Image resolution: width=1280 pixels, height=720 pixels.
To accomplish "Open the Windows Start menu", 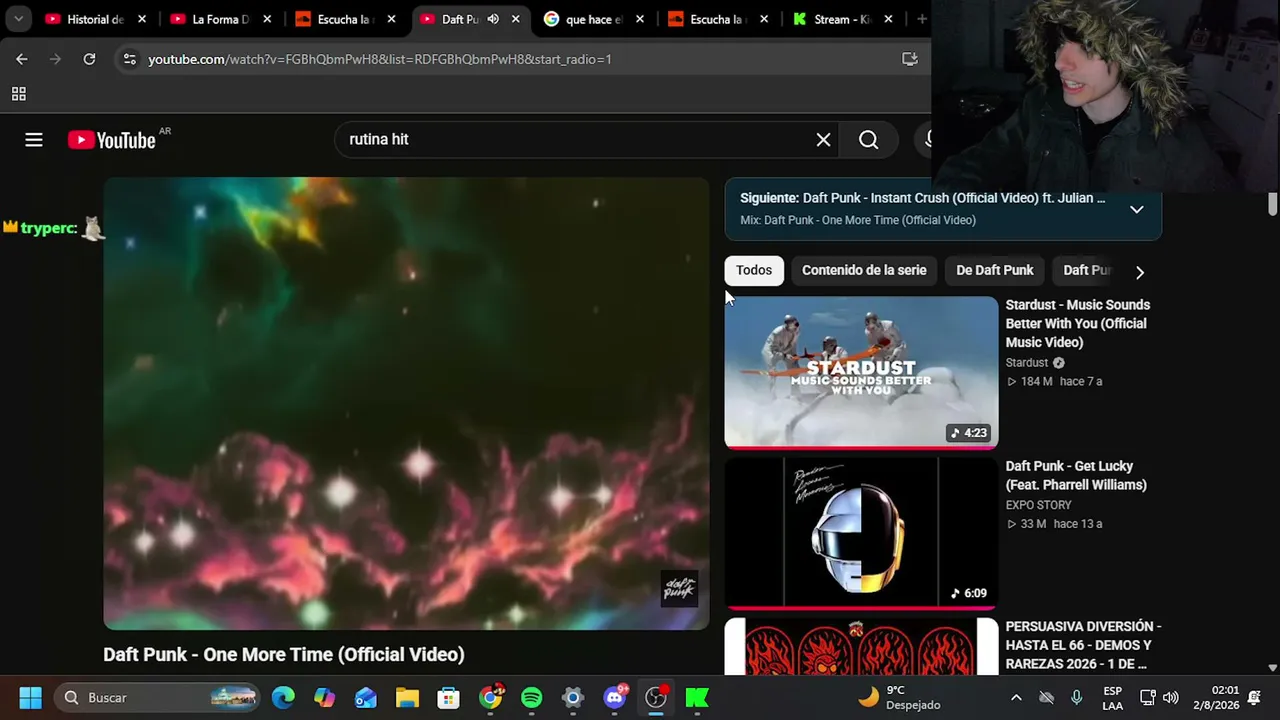I will (30, 697).
